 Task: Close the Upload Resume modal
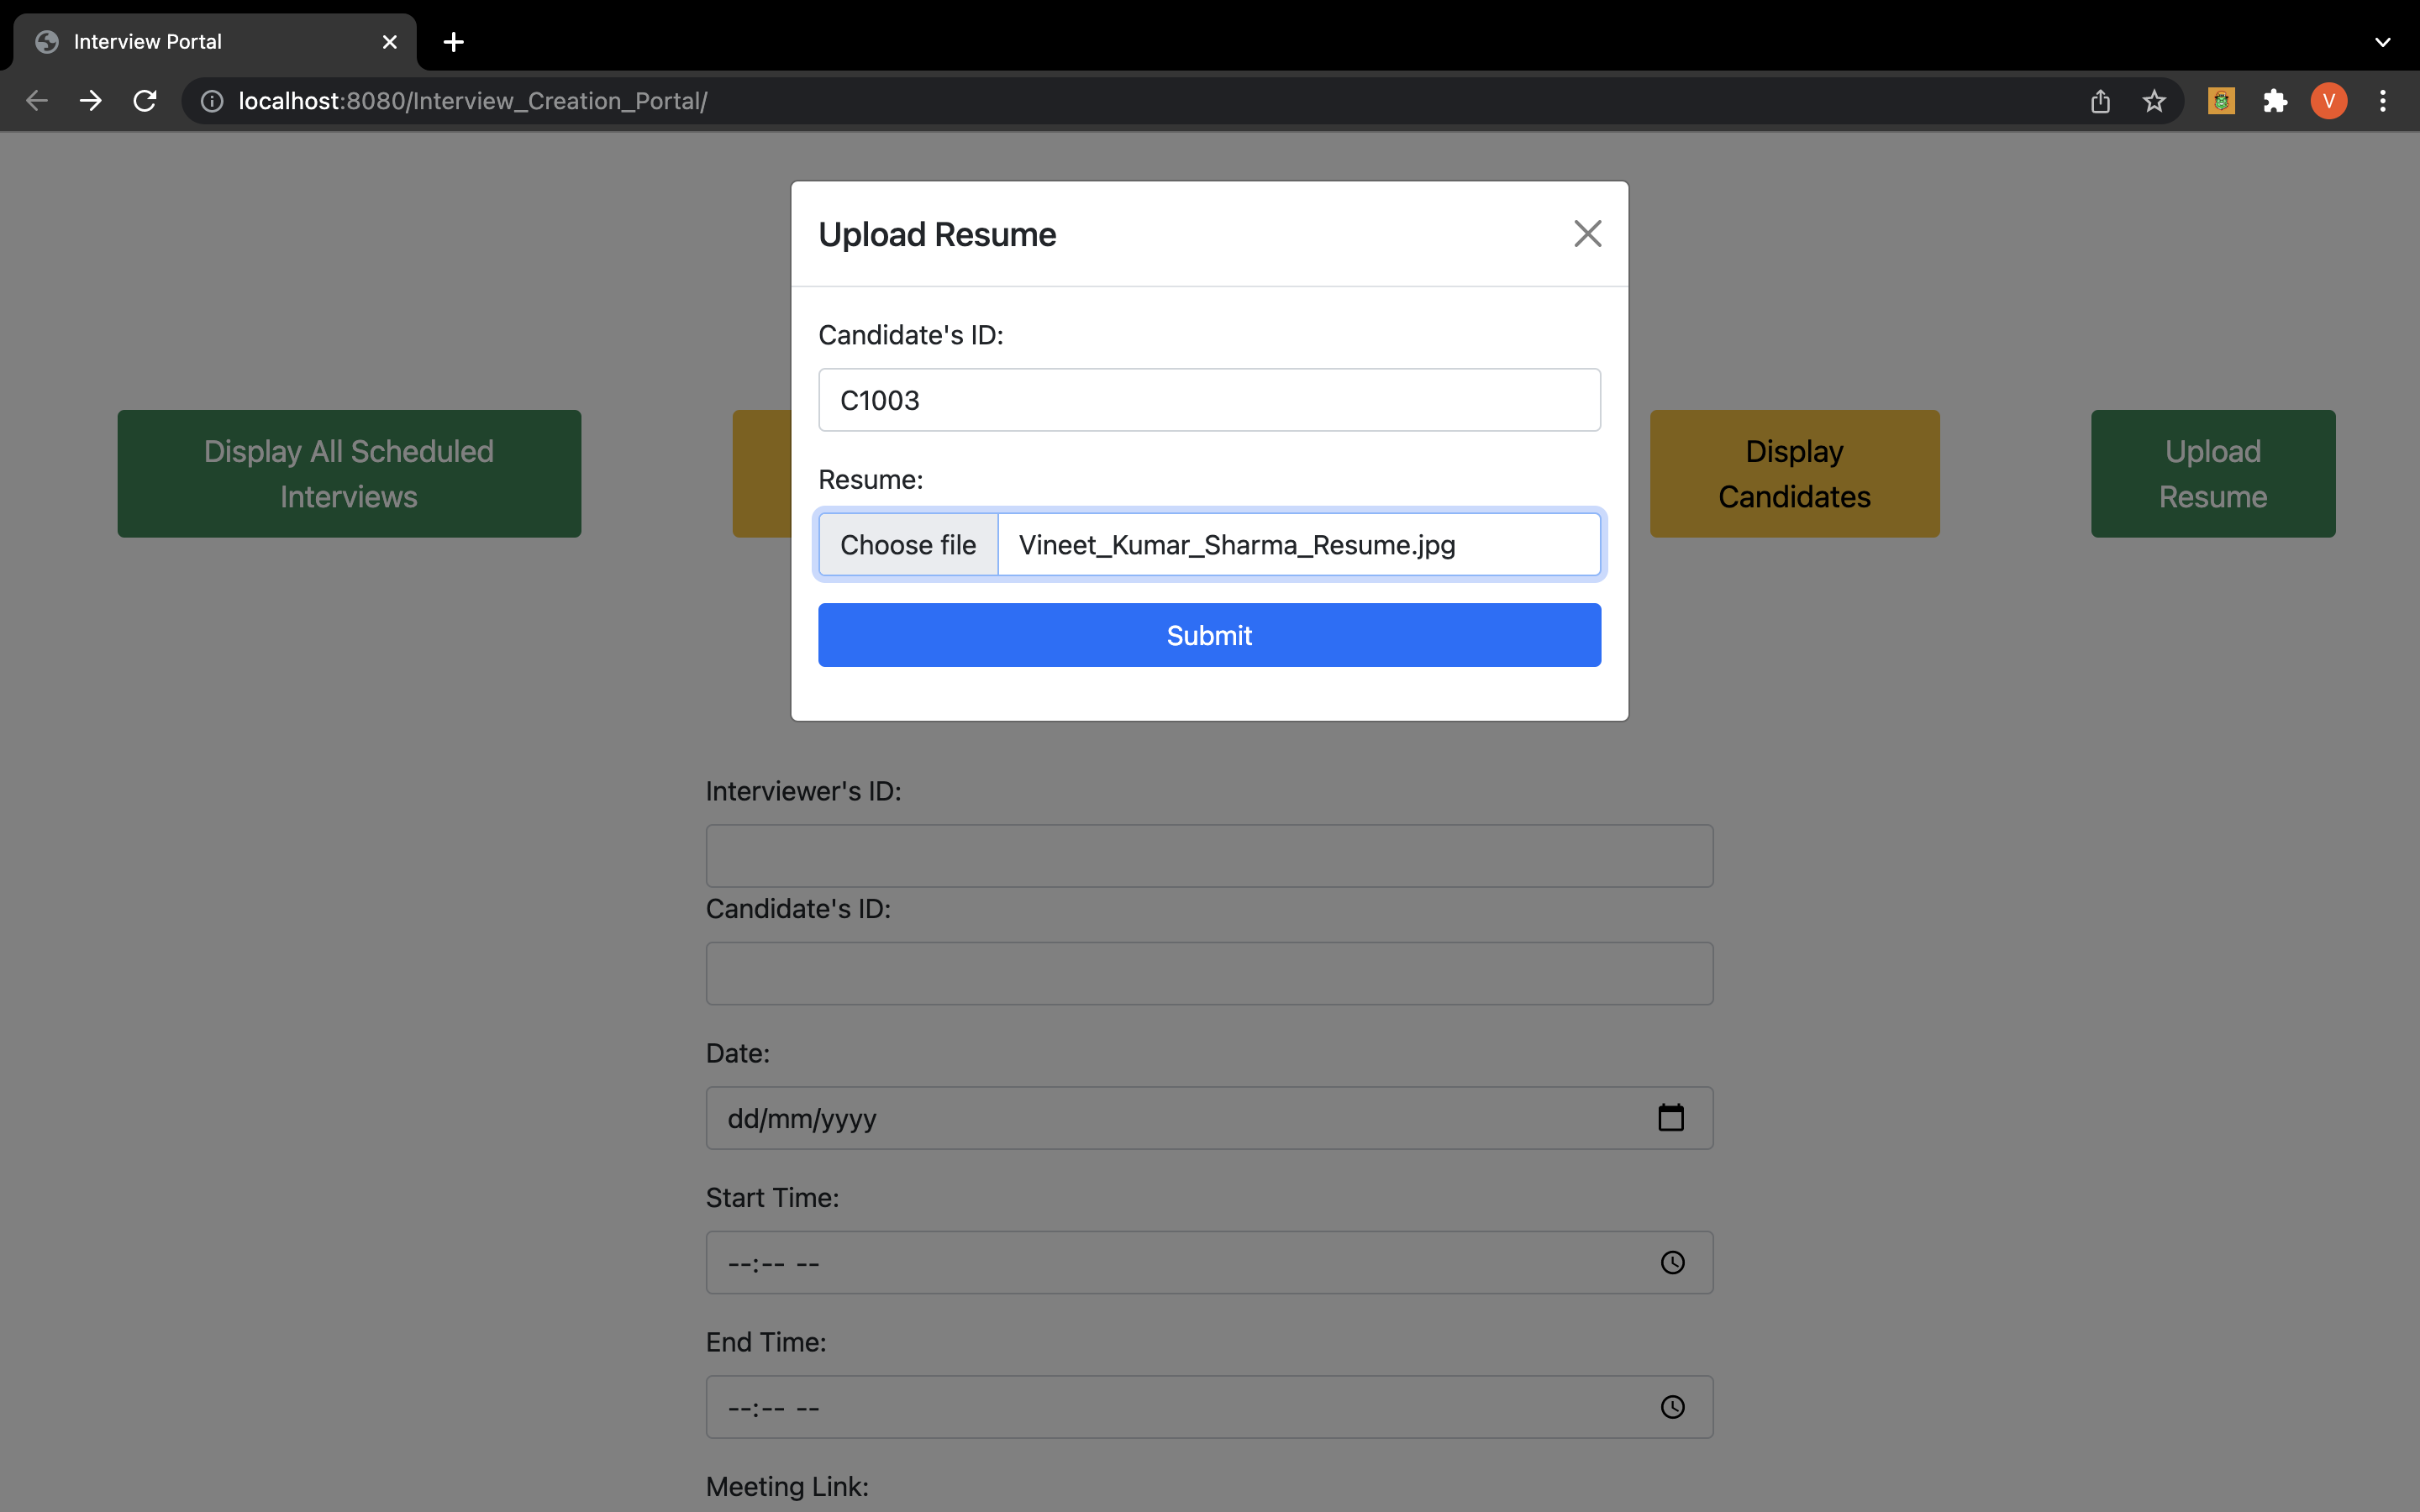[1587, 234]
